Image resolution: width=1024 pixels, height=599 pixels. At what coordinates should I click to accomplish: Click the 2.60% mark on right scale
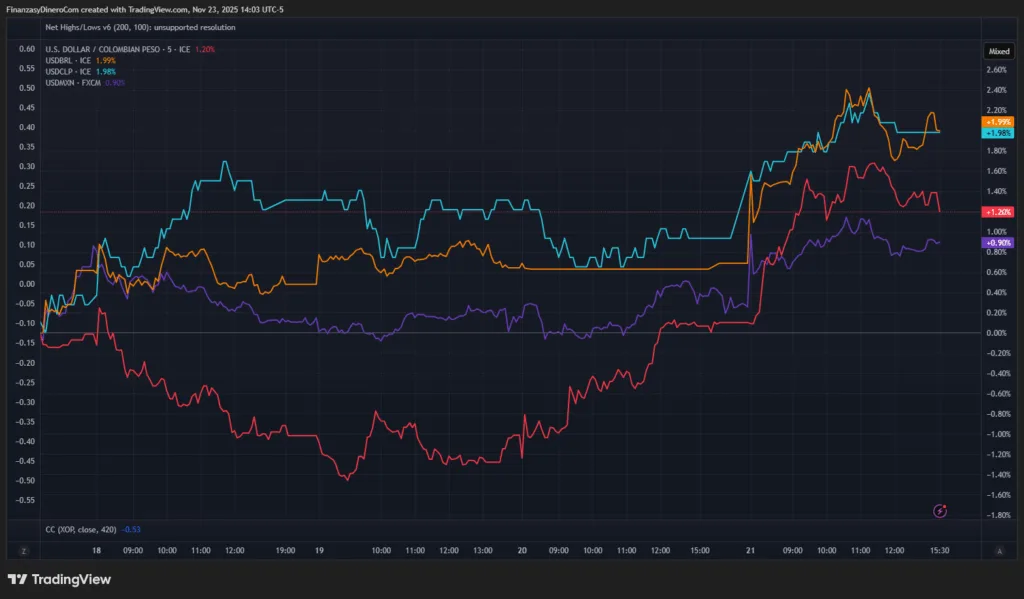pyautogui.click(x=997, y=70)
